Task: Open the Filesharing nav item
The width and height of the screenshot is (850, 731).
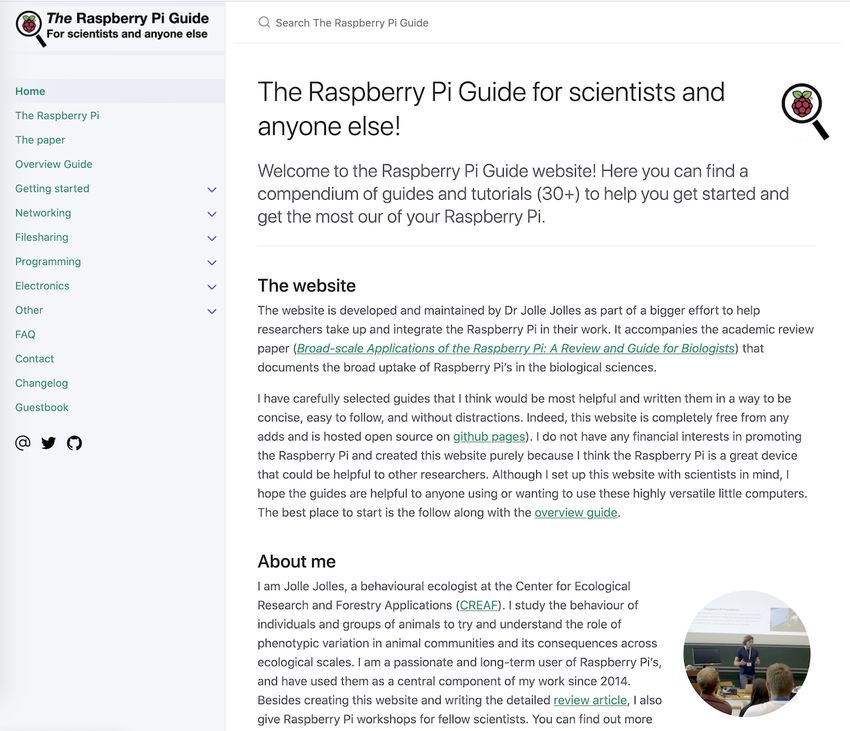Action: click(42, 238)
